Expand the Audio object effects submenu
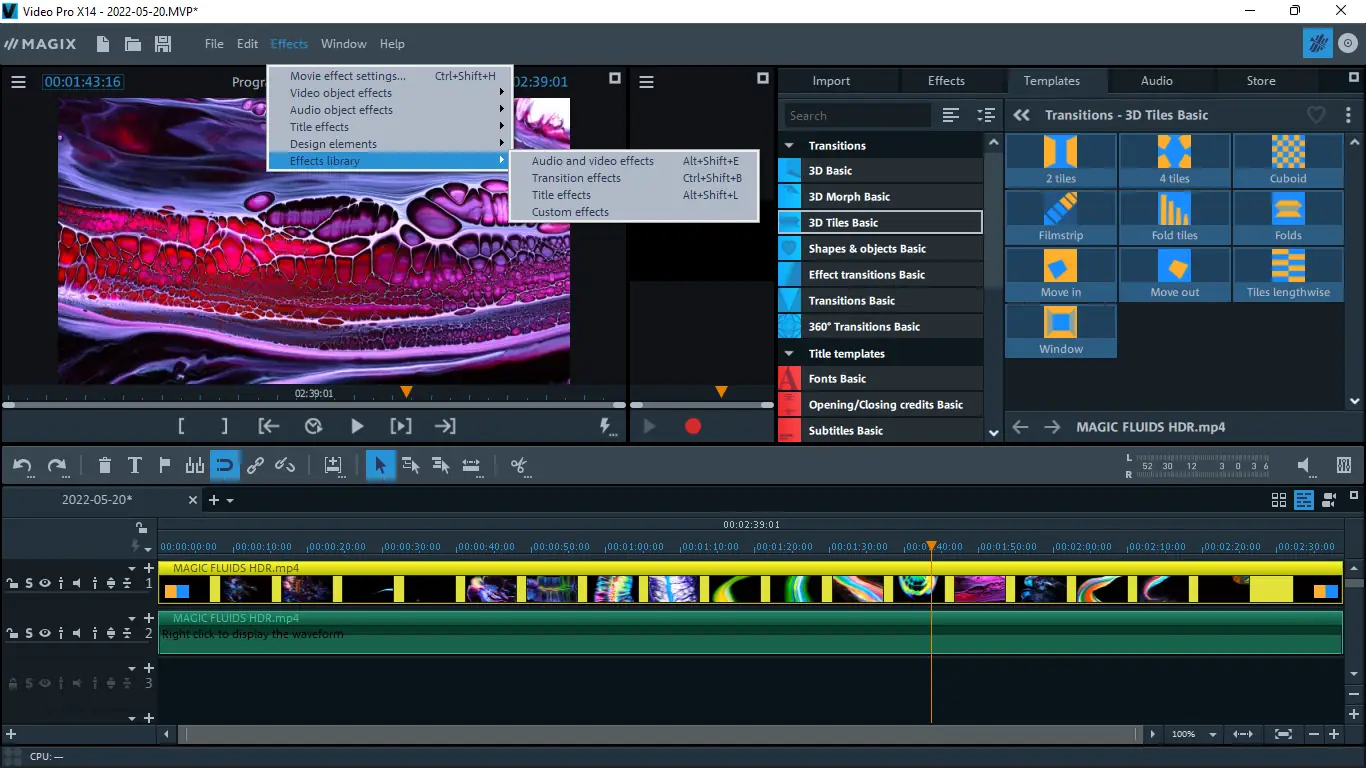The width and height of the screenshot is (1366, 768). click(x=390, y=110)
